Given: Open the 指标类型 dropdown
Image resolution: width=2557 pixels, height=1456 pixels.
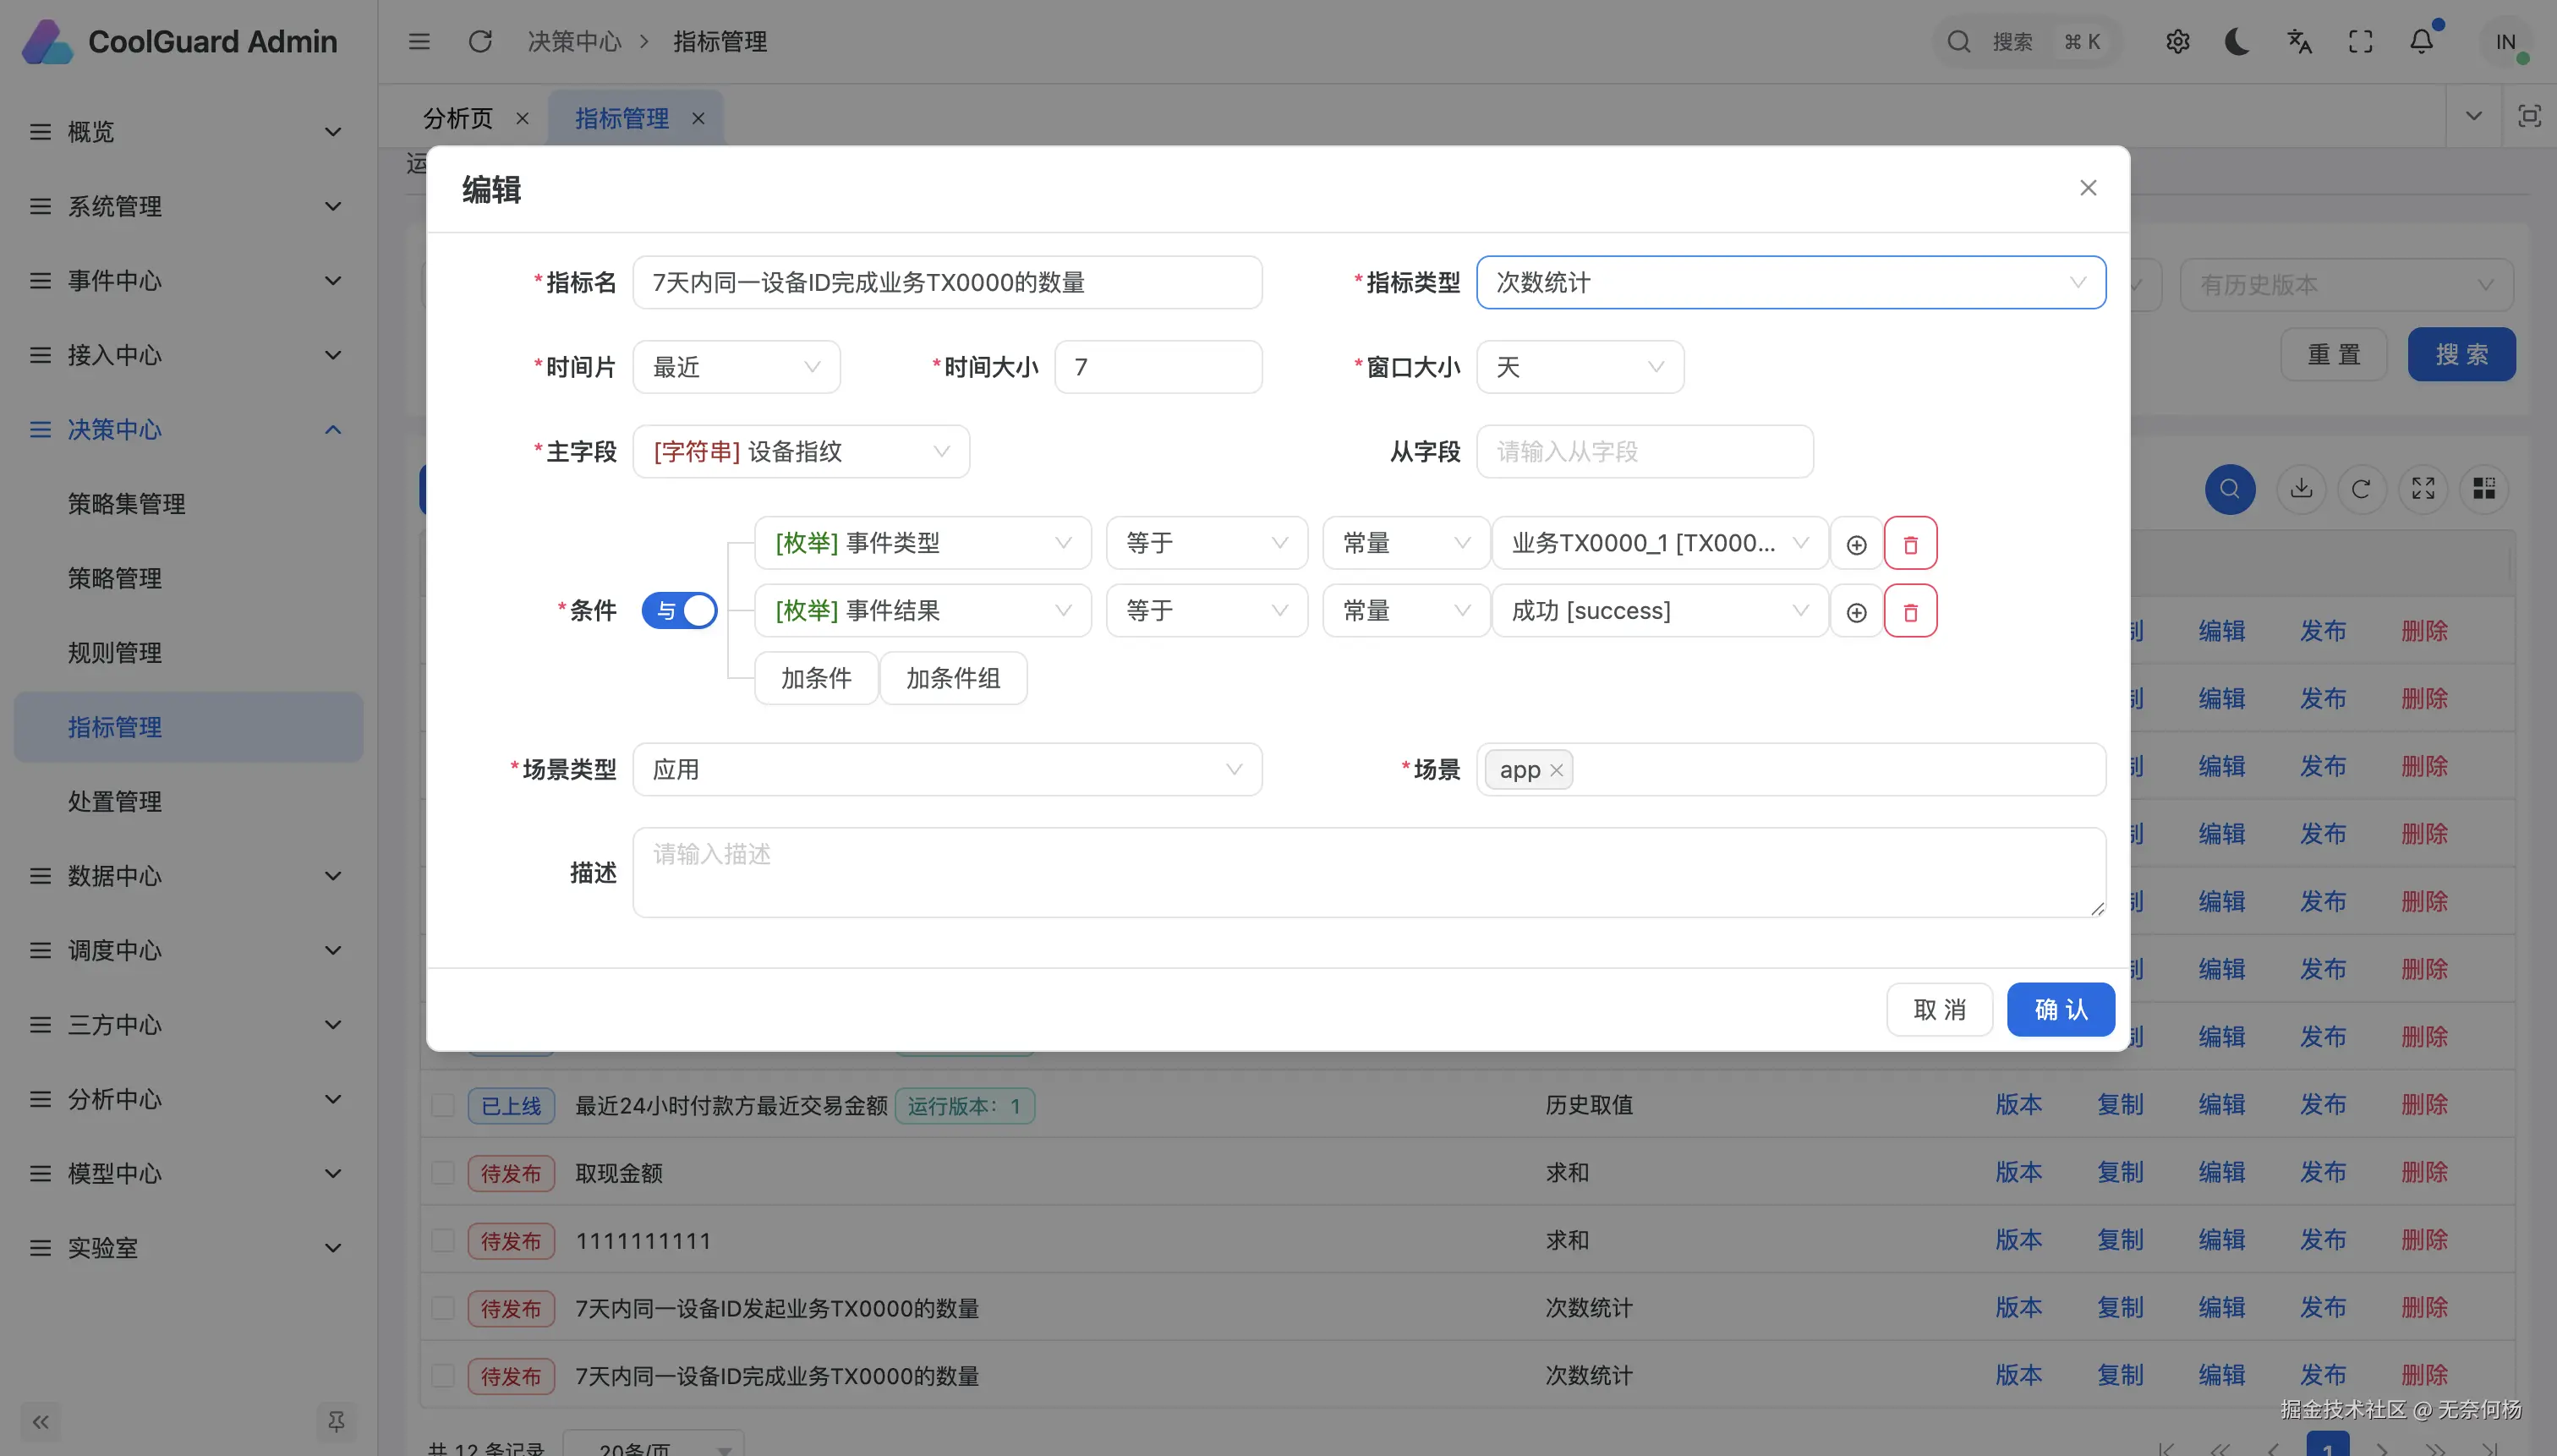Looking at the screenshot, I should tap(1789, 283).
